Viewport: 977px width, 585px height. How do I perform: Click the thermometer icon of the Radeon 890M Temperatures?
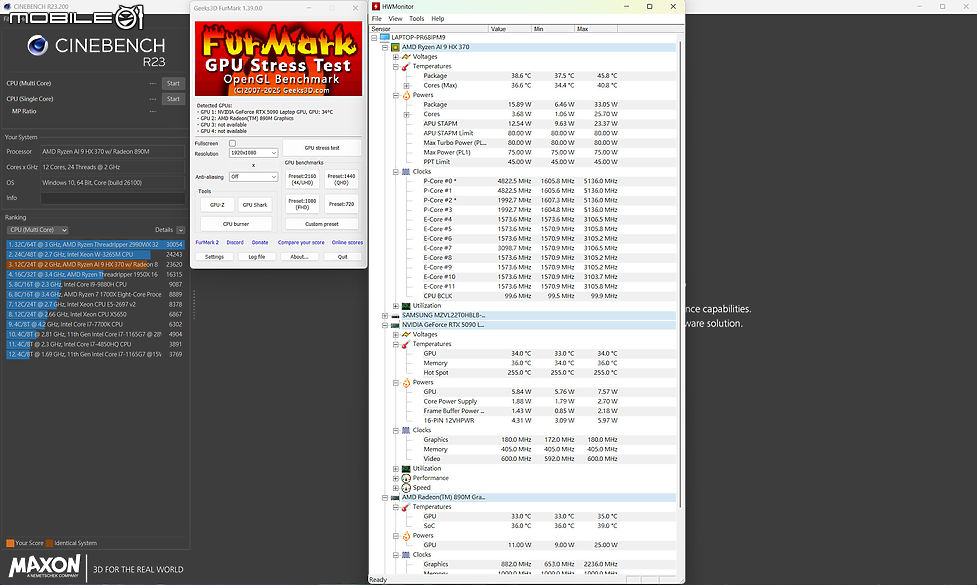[x=406, y=507]
